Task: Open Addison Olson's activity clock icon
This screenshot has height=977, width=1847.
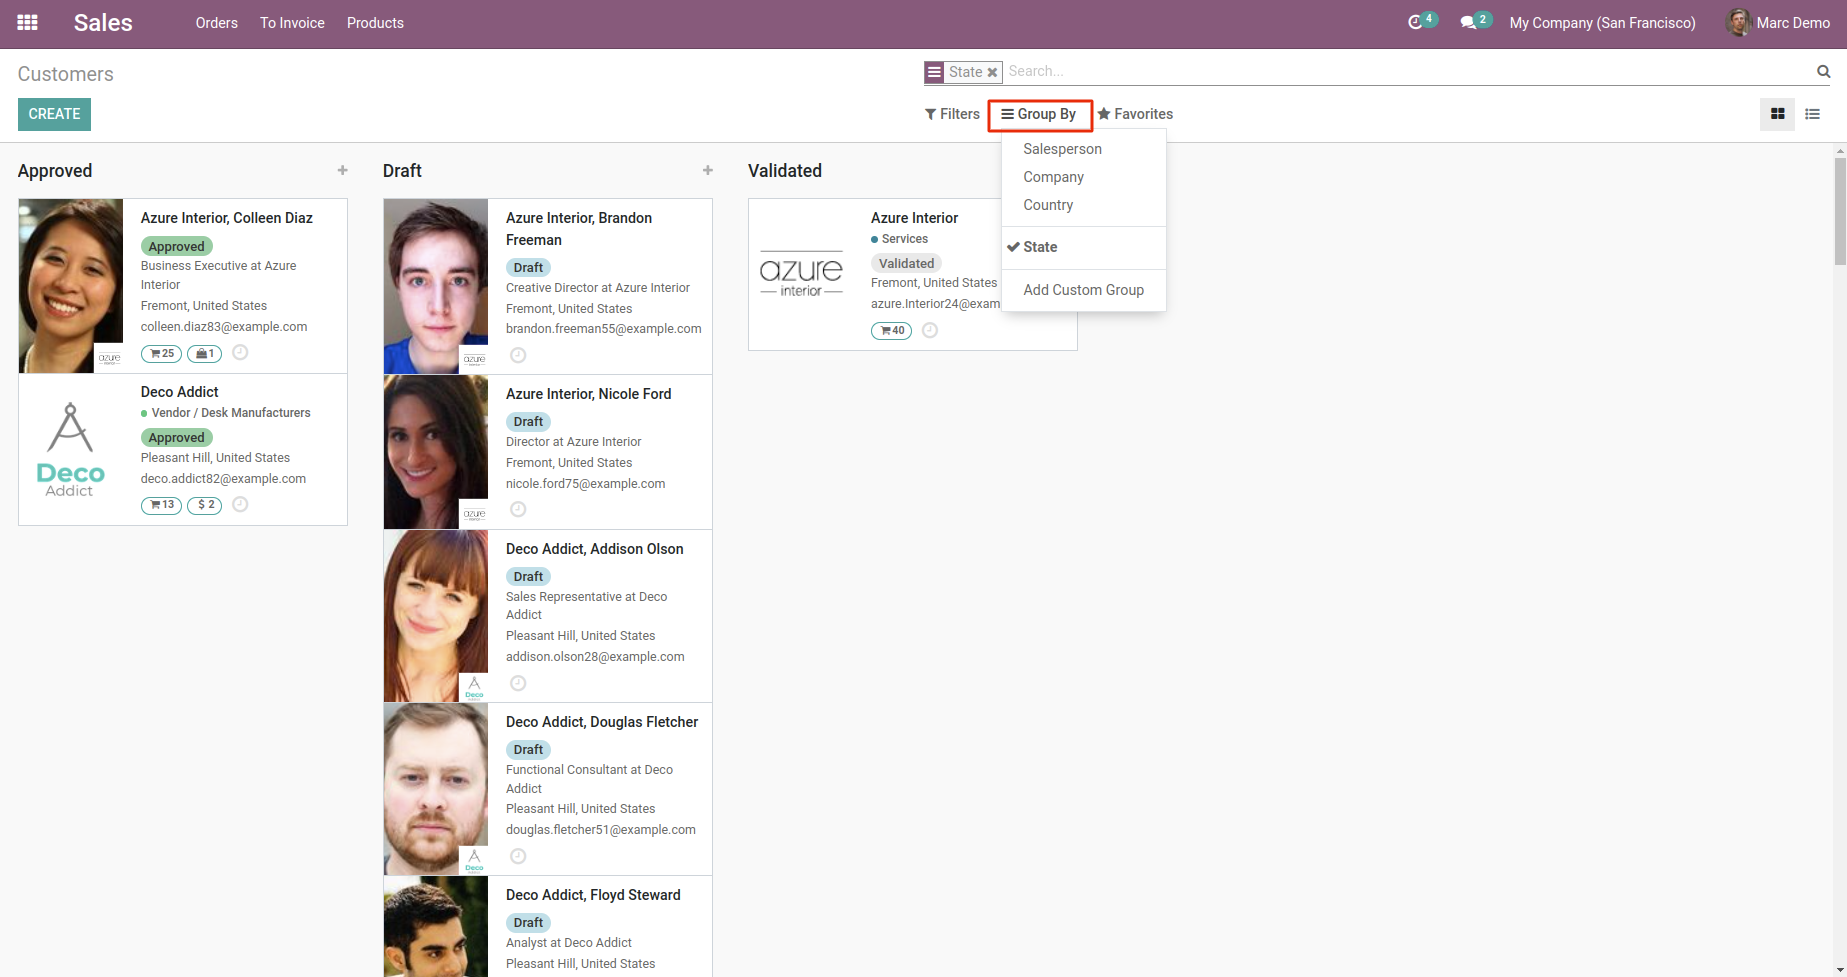Action: coord(518,683)
